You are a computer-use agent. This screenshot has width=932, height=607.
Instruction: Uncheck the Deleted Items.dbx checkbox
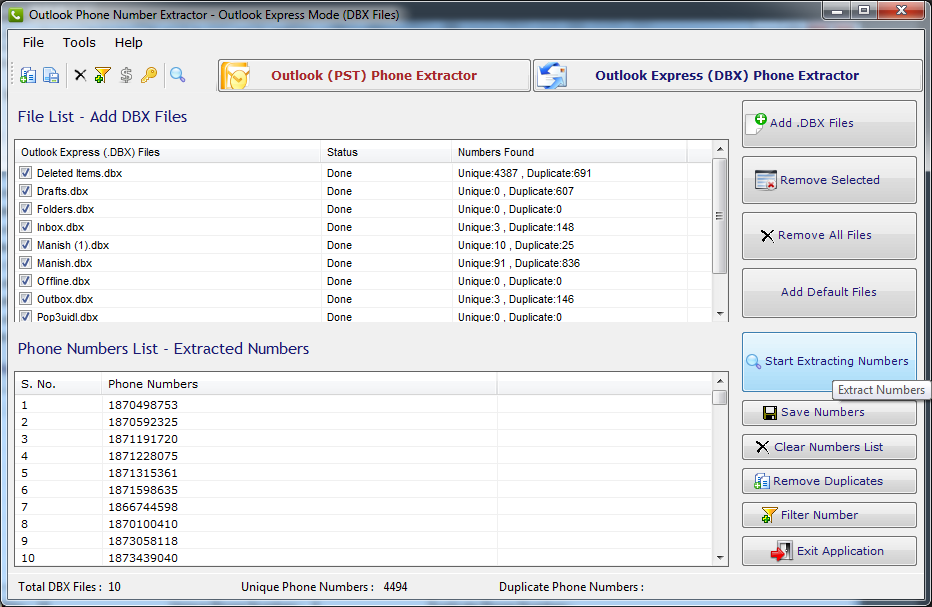coord(26,173)
